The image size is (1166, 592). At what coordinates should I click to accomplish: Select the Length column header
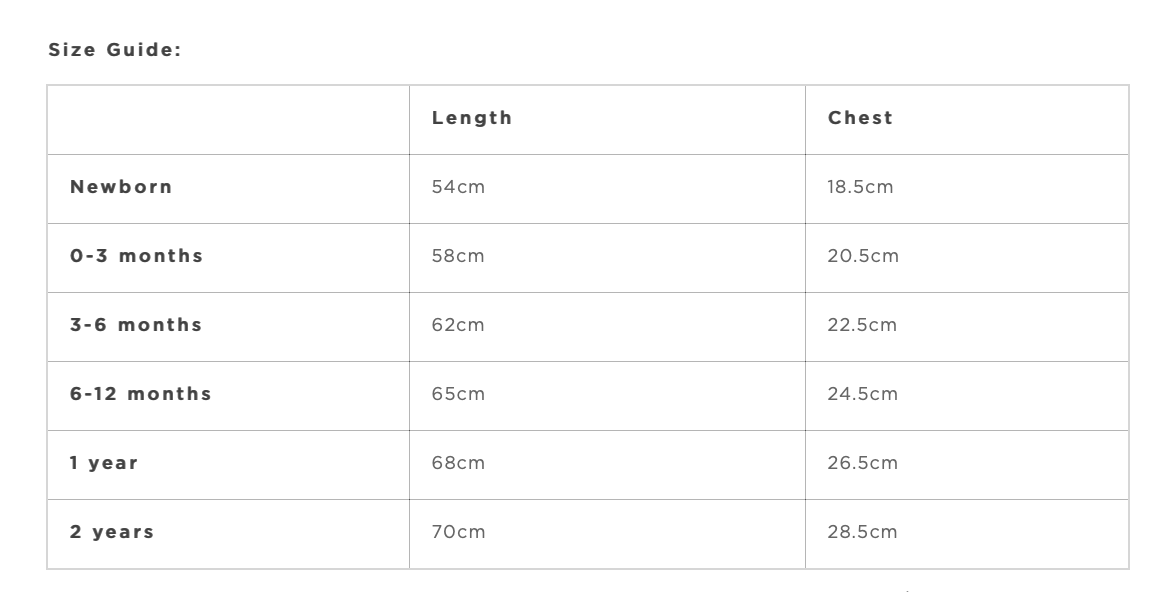point(472,118)
